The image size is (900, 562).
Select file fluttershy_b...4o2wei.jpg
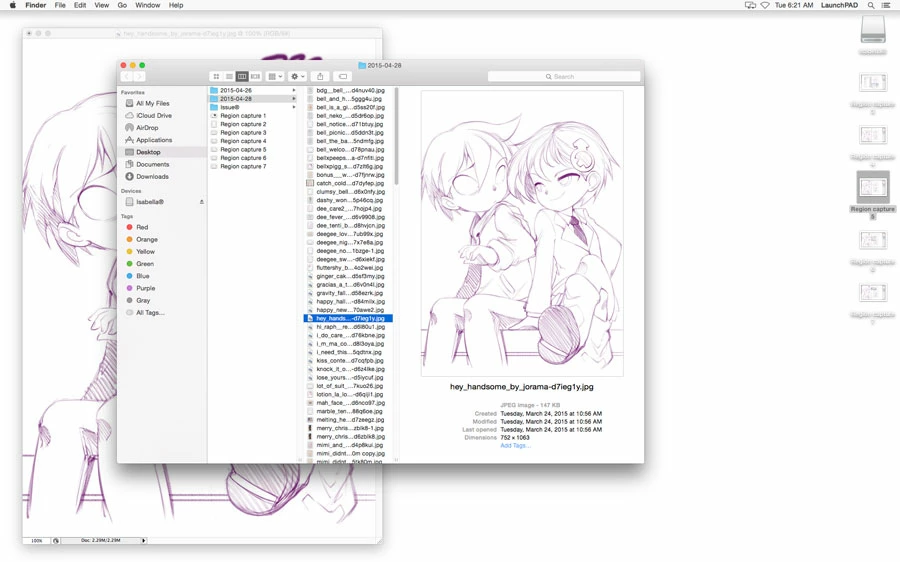pos(348,268)
